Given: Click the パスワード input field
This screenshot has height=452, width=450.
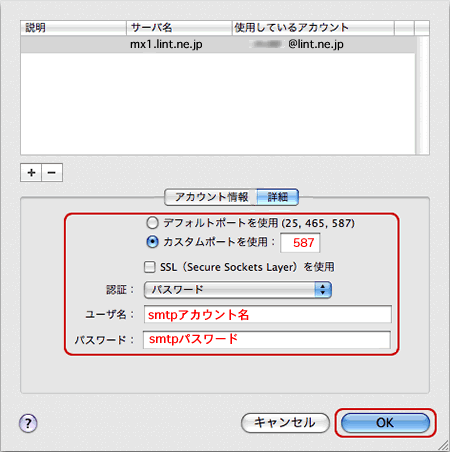Looking at the screenshot, I should click(267, 339).
